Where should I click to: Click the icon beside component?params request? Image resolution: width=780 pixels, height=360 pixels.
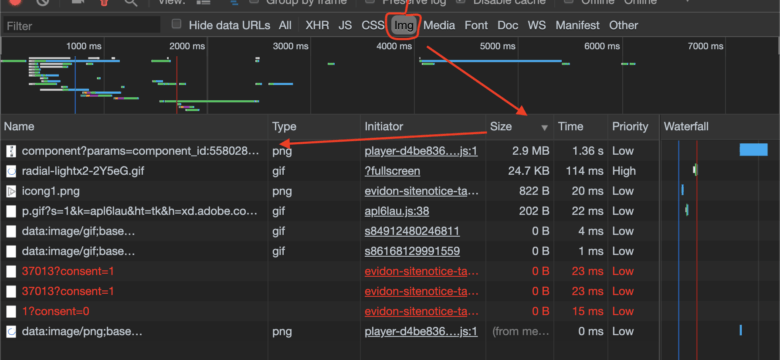[x=11, y=151]
